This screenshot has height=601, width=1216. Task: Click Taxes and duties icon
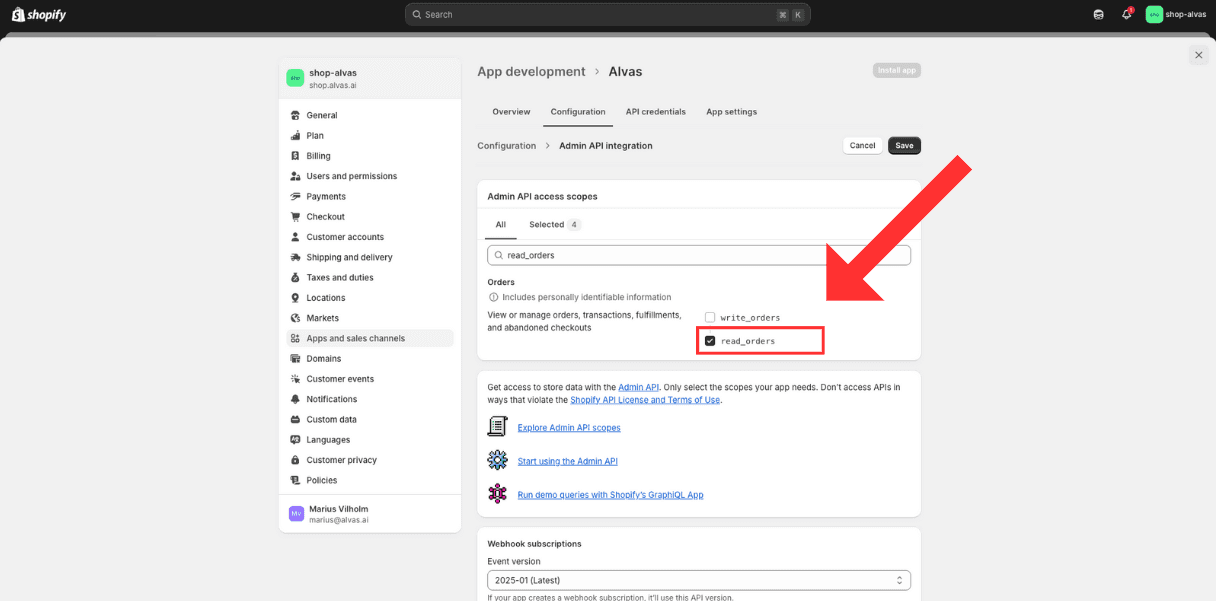coord(295,277)
